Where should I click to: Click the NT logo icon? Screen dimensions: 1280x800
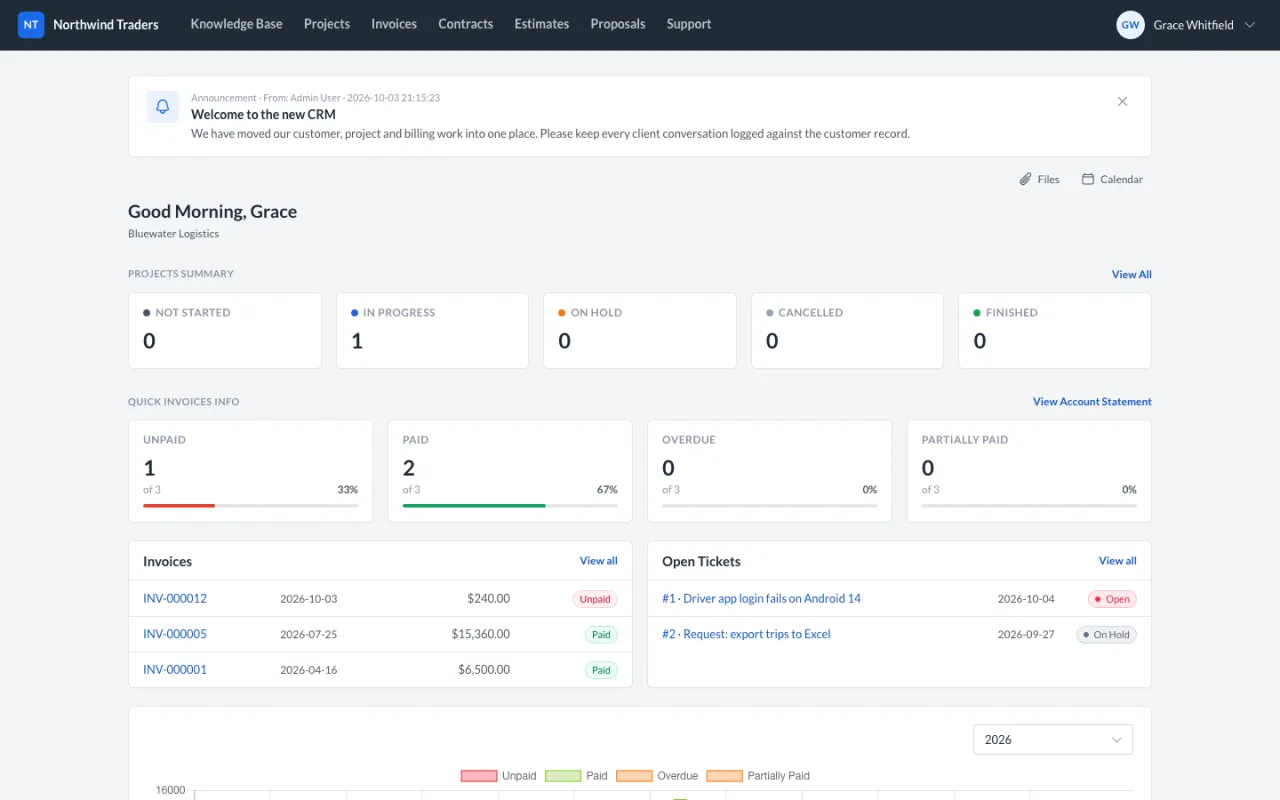click(x=31, y=25)
